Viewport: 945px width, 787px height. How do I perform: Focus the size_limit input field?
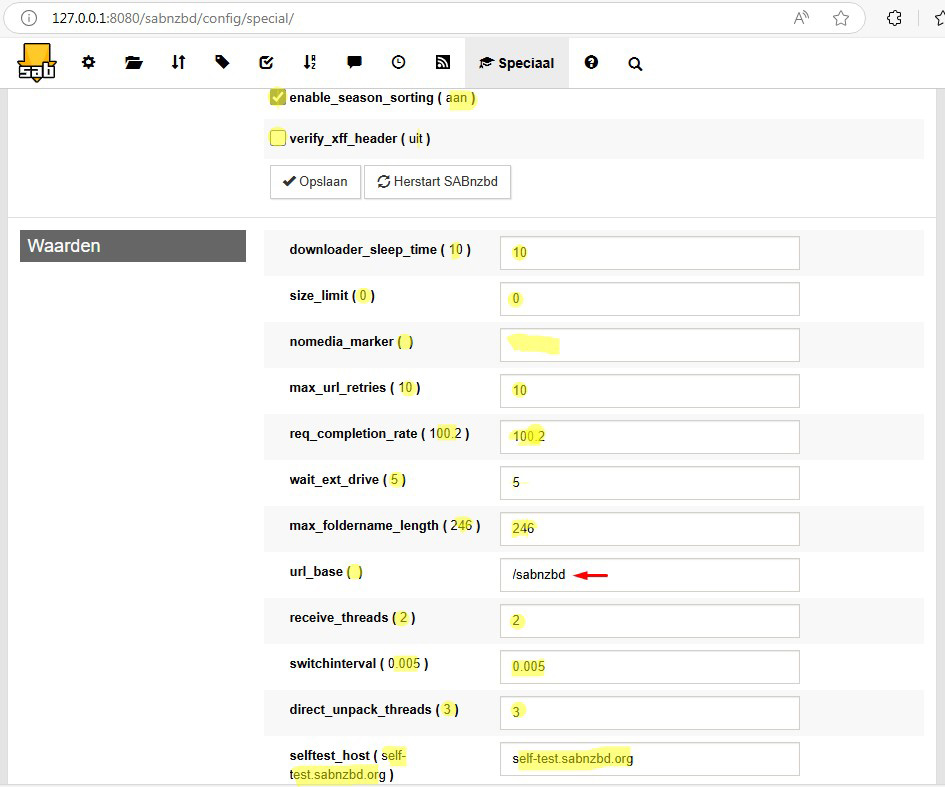click(x=650, y=299)
